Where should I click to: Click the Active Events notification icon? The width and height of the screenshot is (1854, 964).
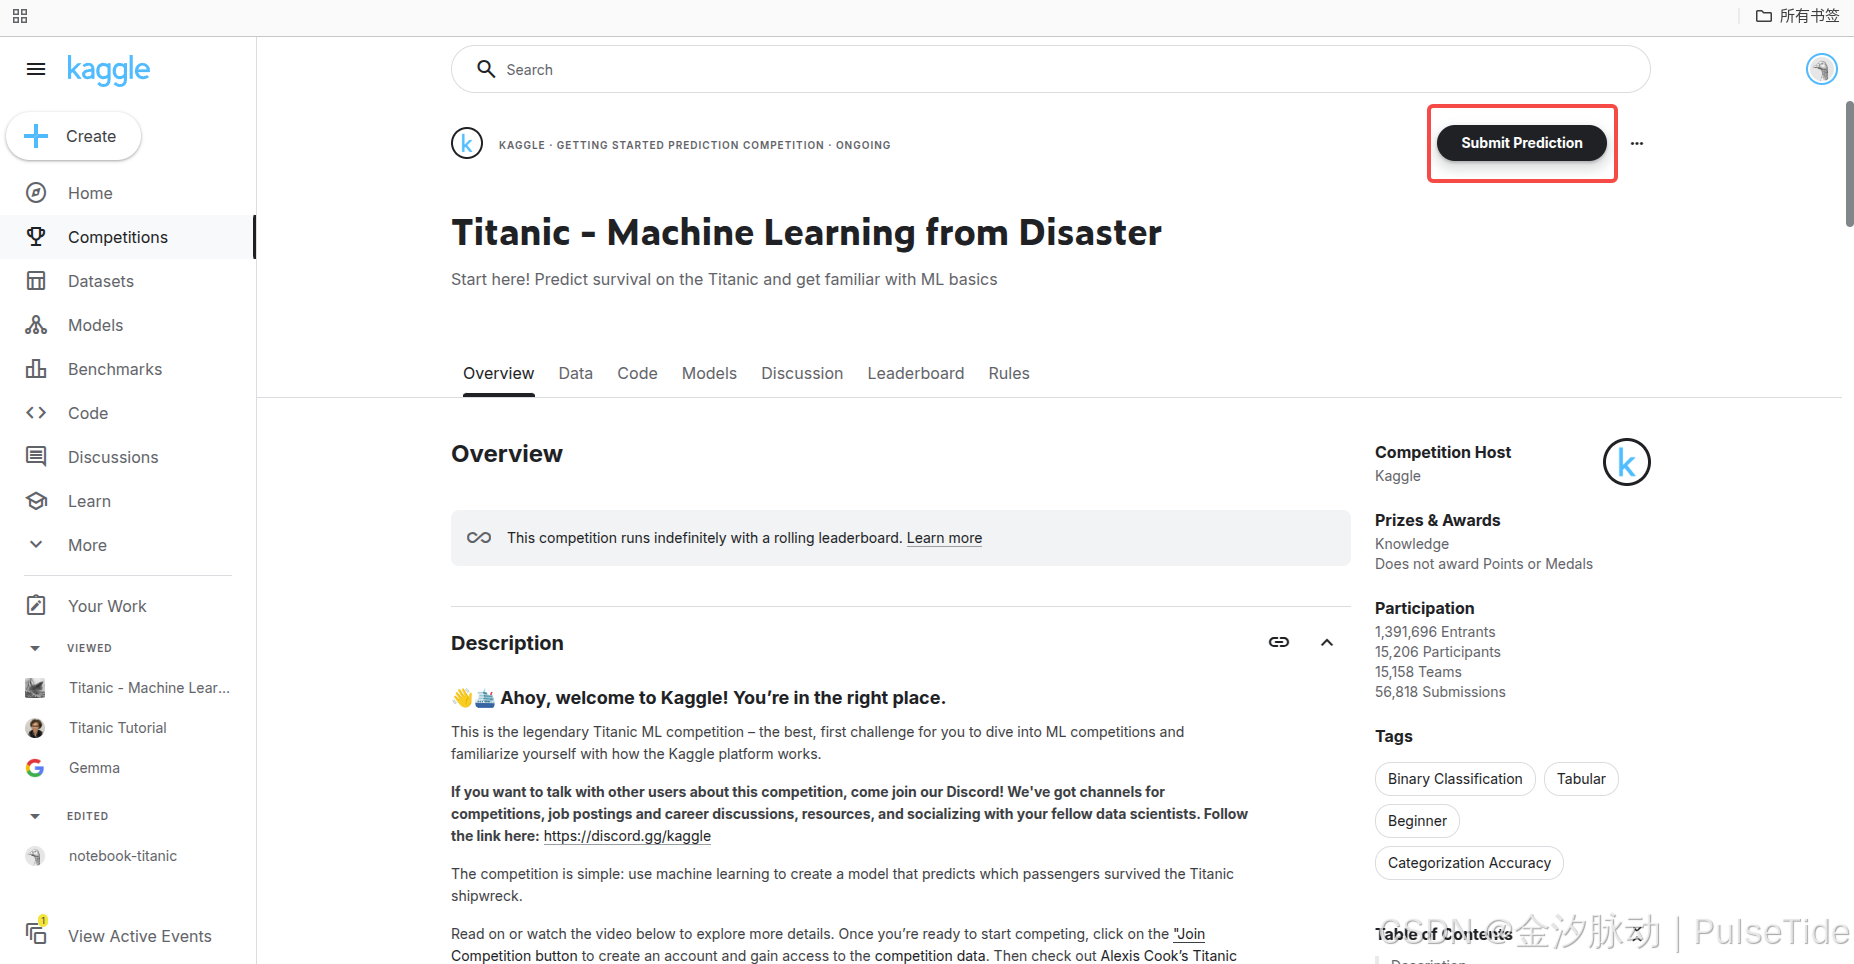pyautogui.click(x=36, y=931)
